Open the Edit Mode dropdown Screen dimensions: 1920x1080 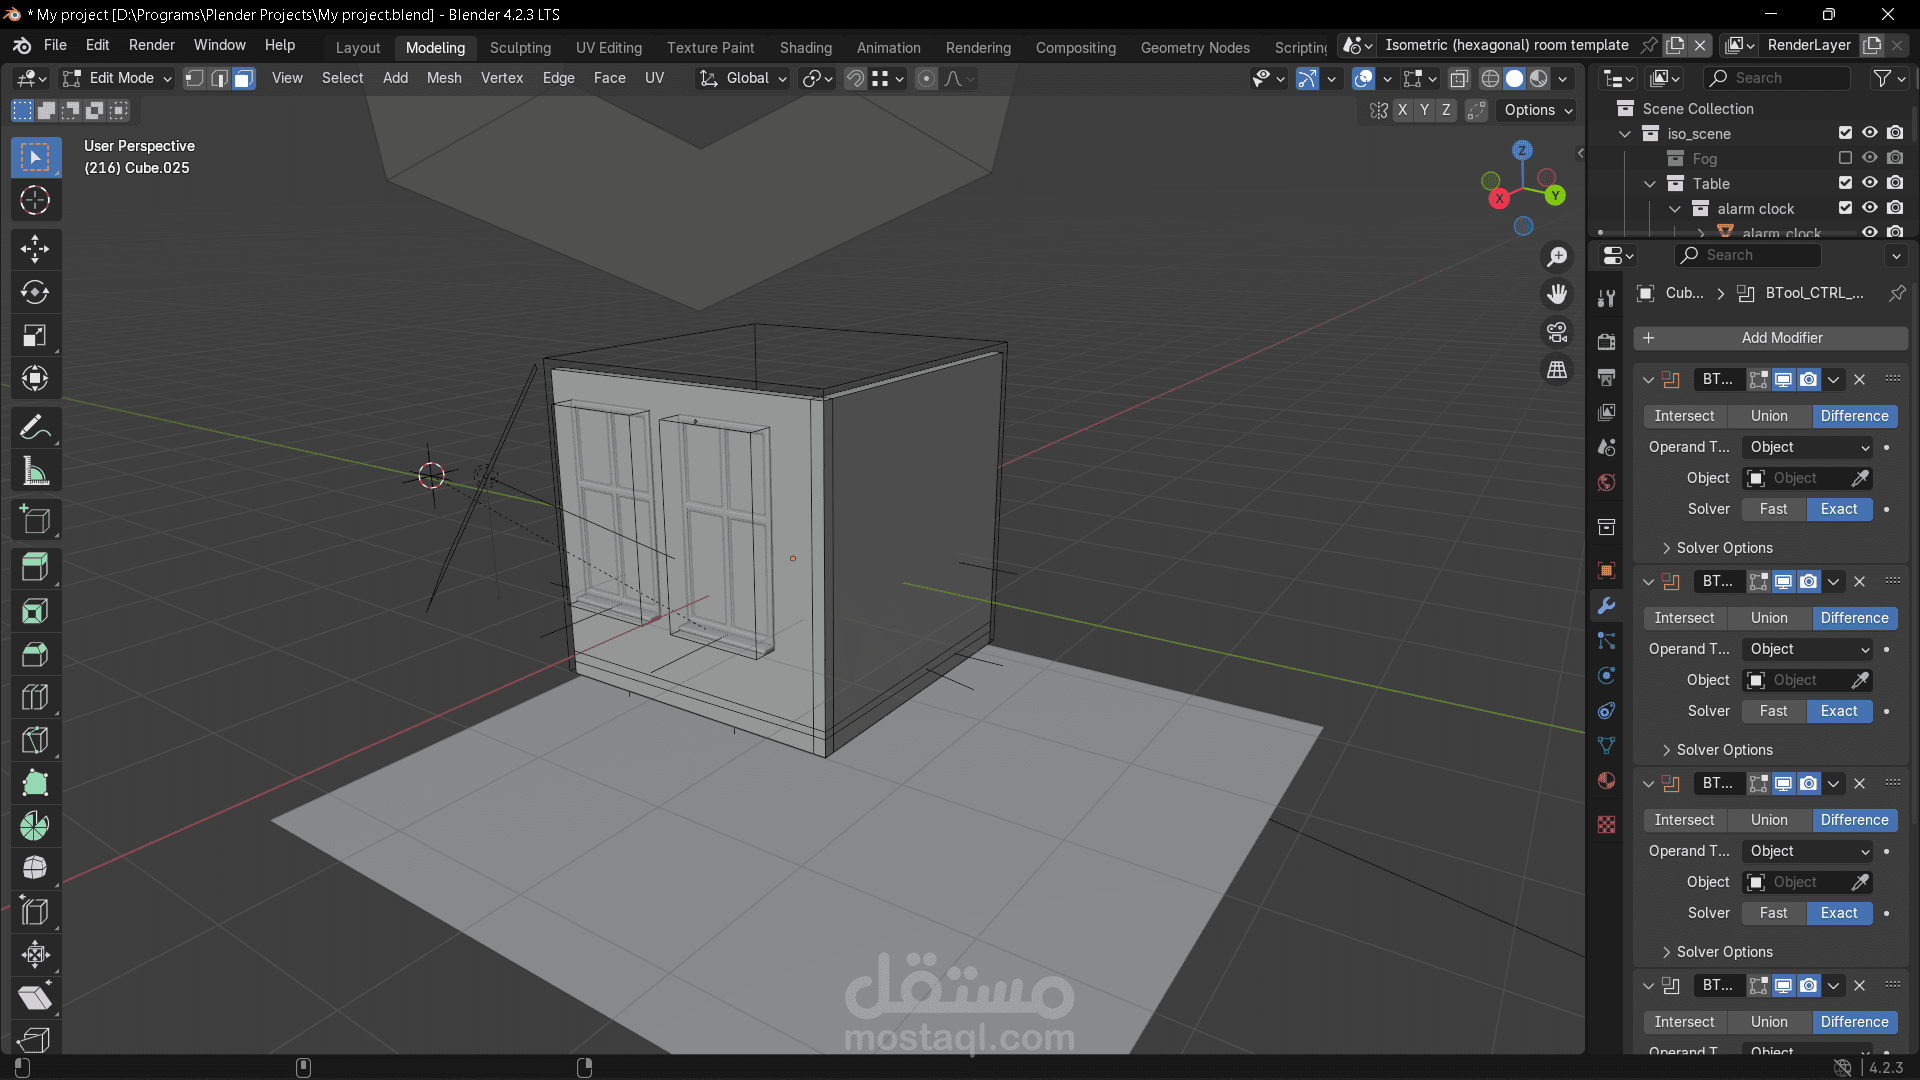[x=117, y=79]
